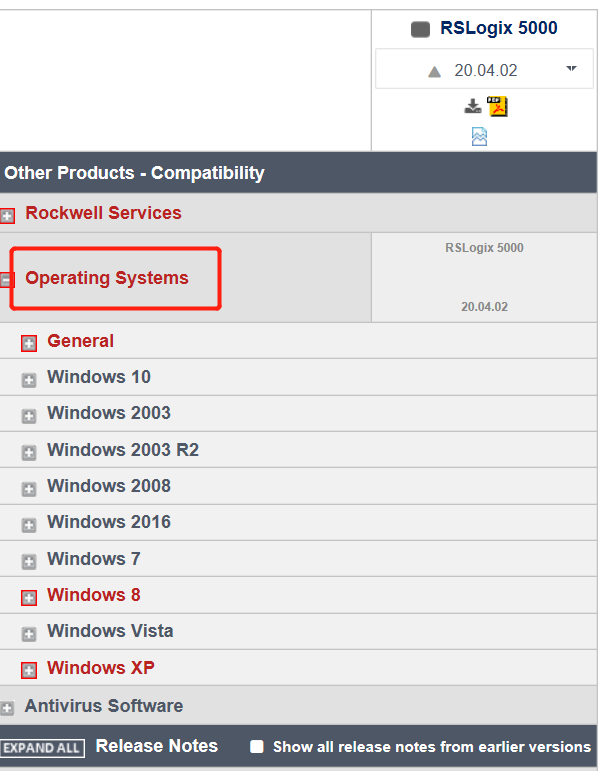Collapse the Operating Systems section
Viewport: 609px width, 771px height.
pos(7,280)
